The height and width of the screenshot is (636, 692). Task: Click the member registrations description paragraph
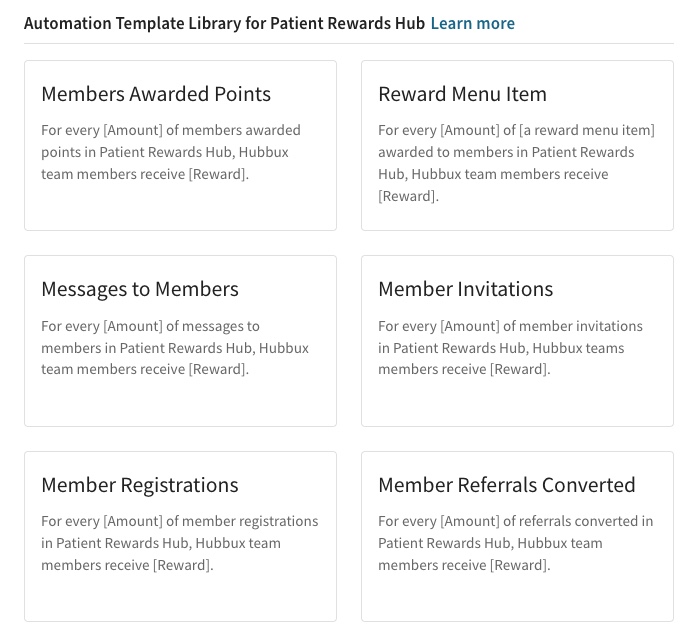180,543
